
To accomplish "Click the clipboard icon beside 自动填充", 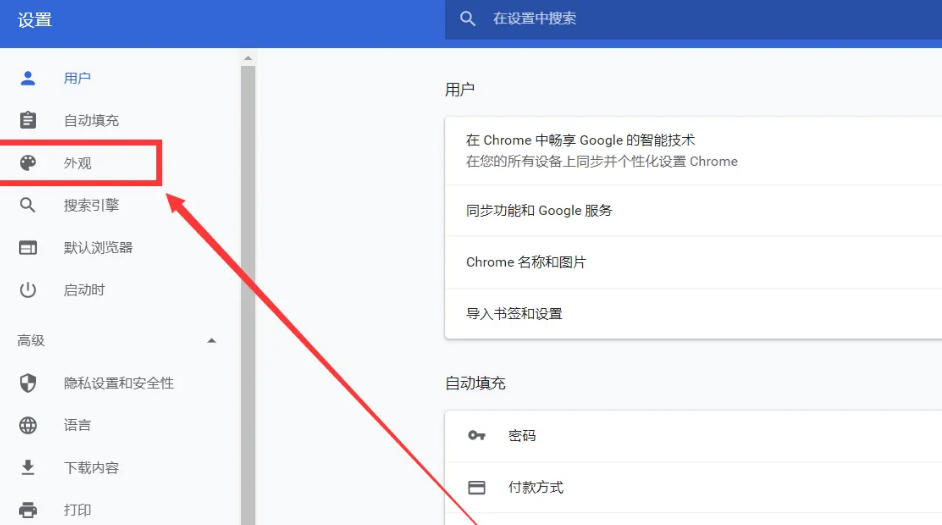I will pos(28,120).
